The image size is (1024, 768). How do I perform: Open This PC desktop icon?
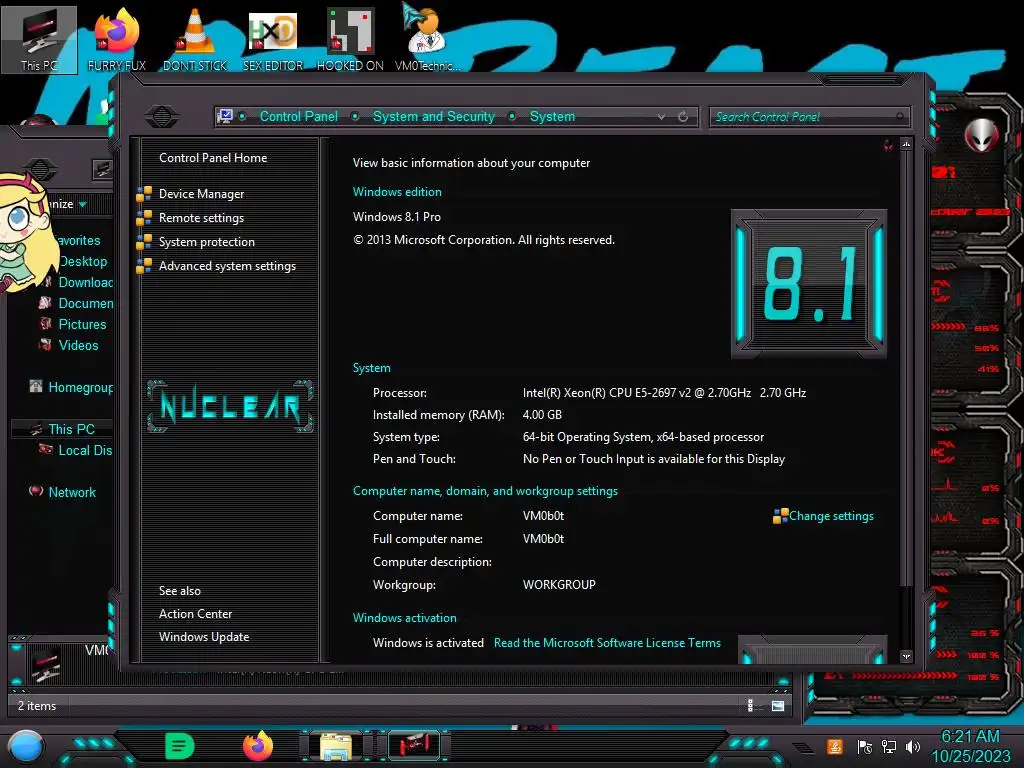point(39,39)
